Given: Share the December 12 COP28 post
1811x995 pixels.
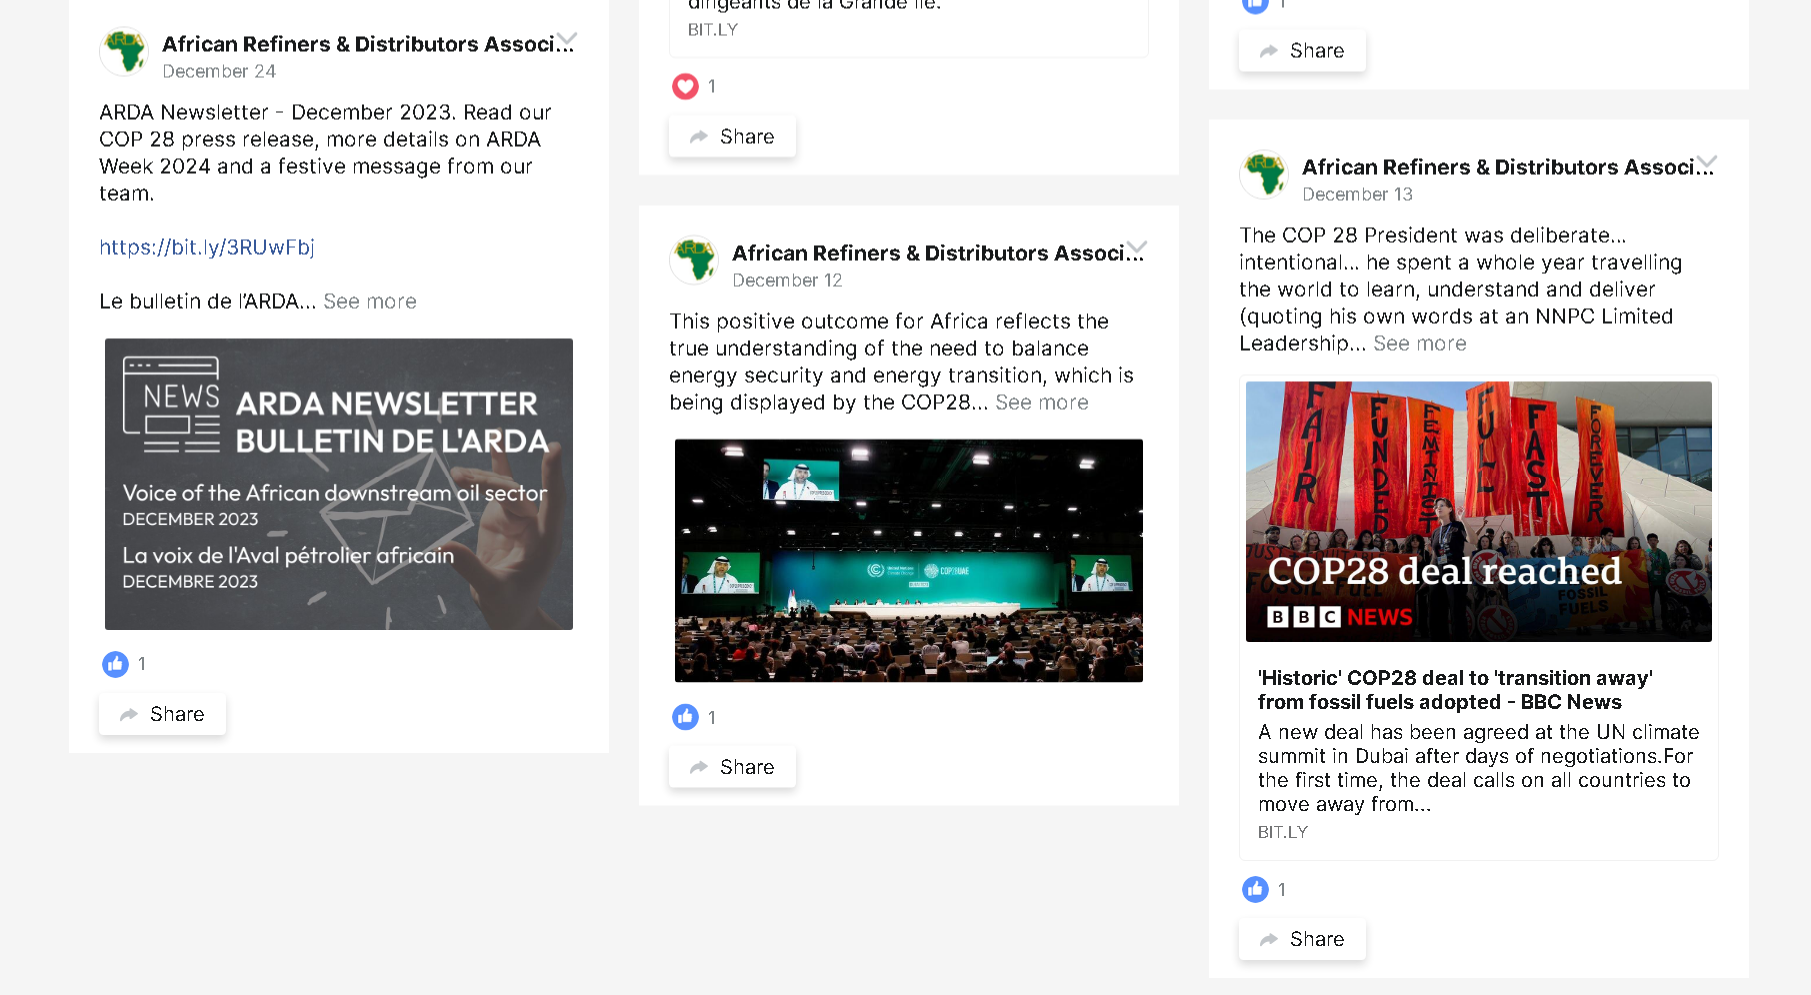Looking at the screenshot, I should coord(732,767).
